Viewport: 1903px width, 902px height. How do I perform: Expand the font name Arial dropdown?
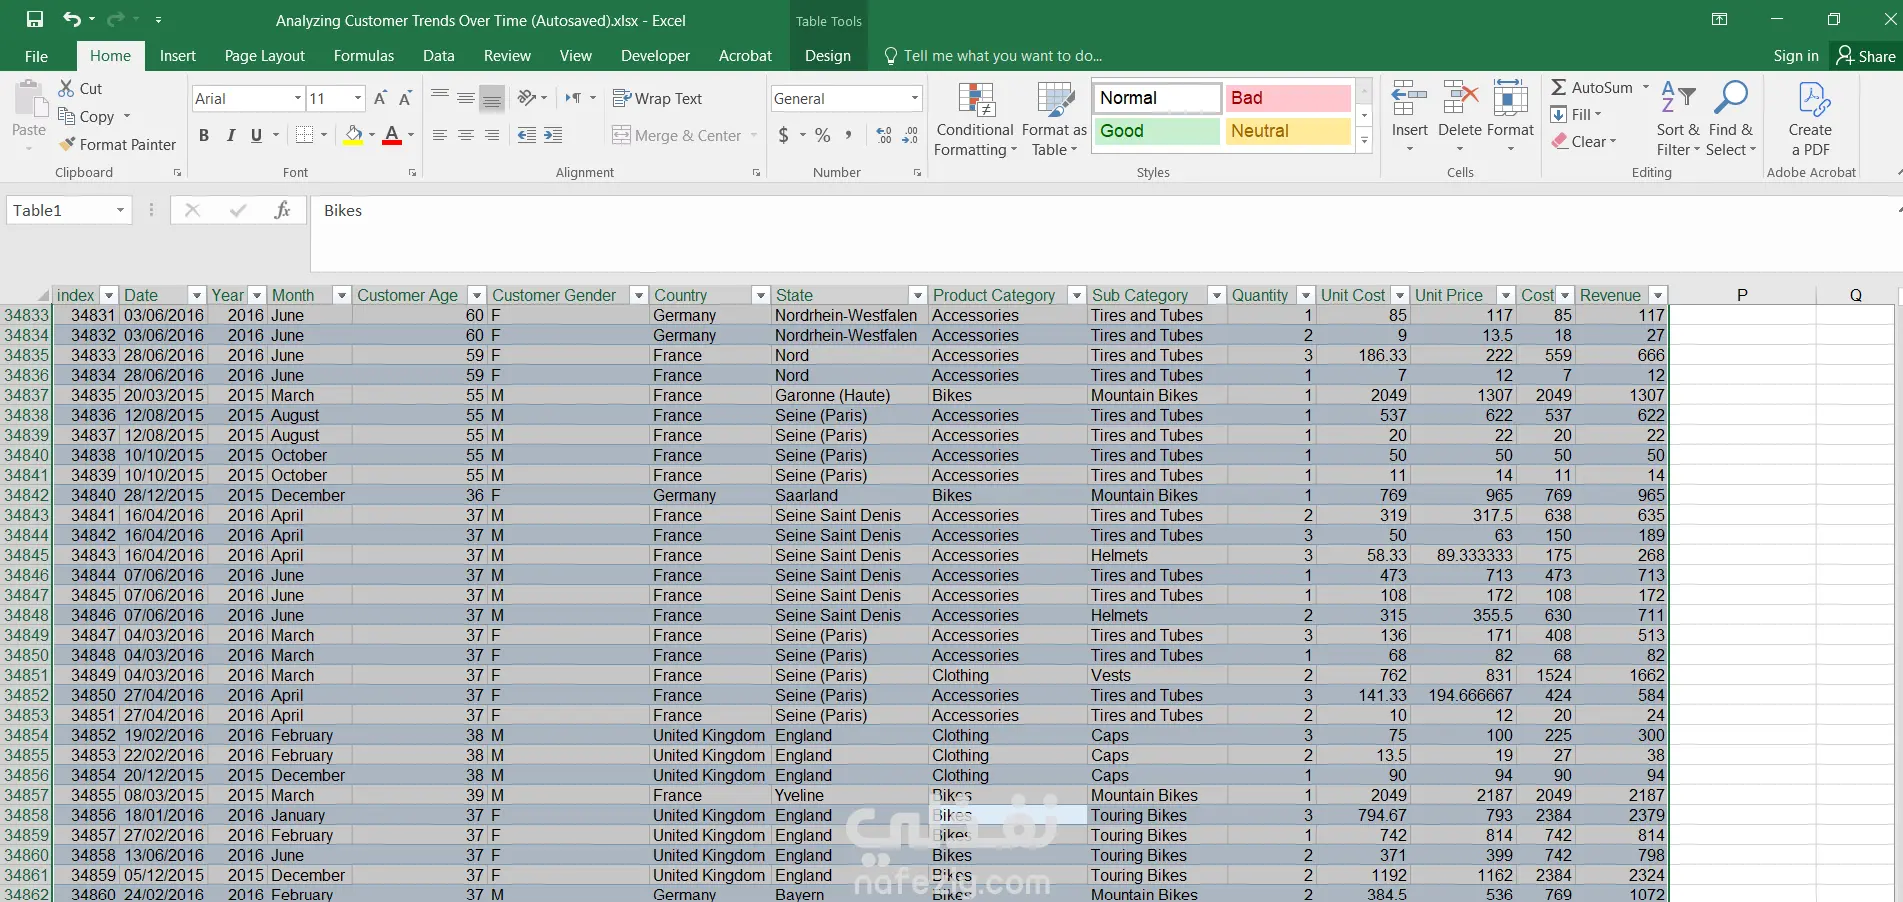pyautogui.click(x=297, y=98)
